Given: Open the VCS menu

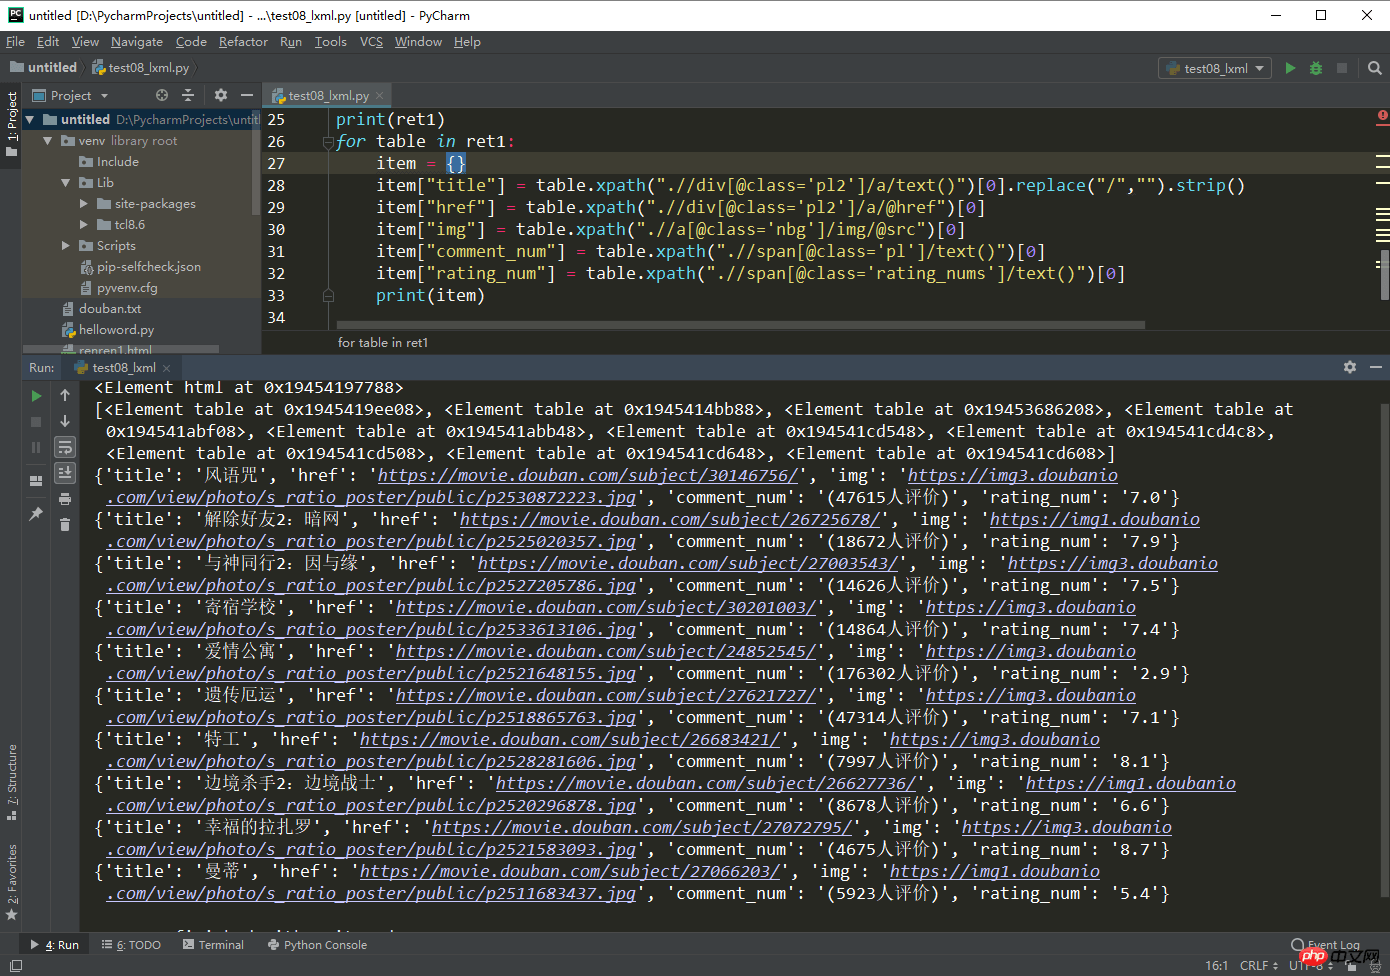Looking at the screenshot, I should click(x=371, y=41).
